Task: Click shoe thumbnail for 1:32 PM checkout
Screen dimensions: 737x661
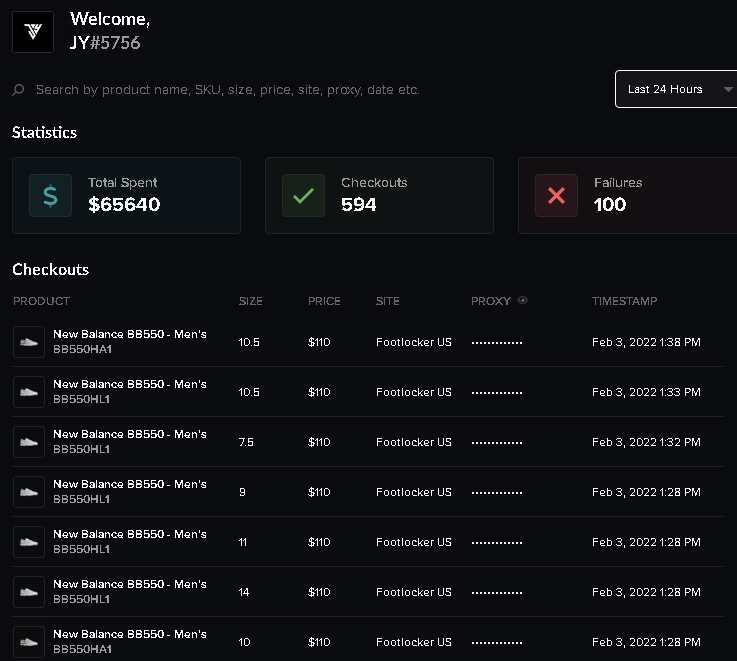Action: point(29,442)
